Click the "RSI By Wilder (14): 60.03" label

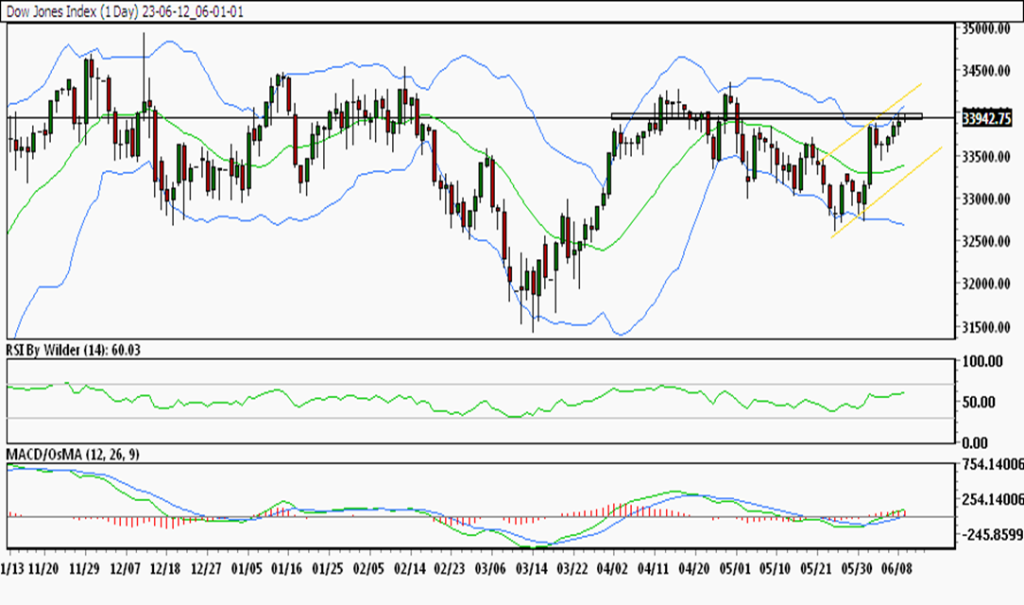[x=73, y=350]
